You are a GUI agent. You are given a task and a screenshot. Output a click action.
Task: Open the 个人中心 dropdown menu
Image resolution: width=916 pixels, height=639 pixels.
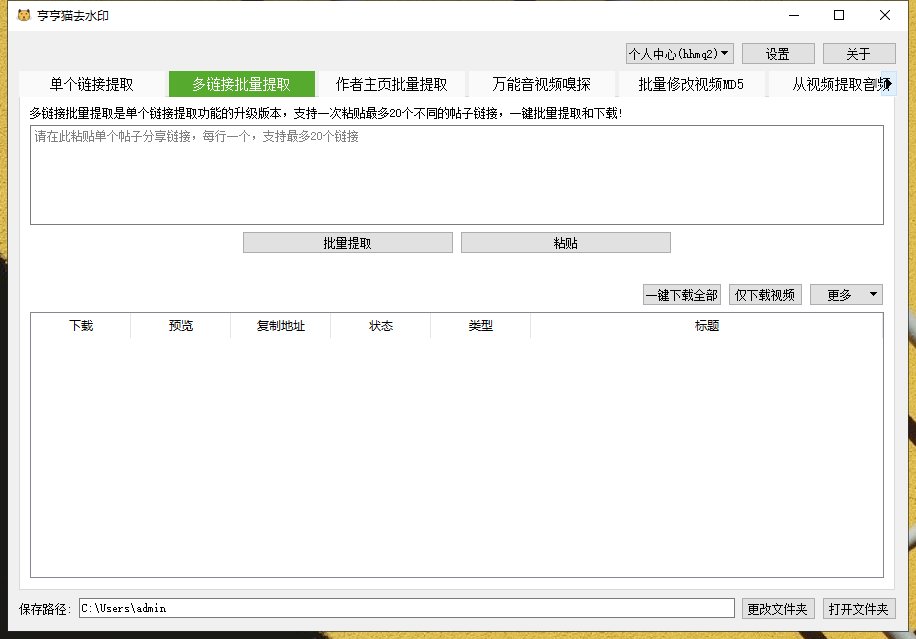pyautogui.click(x=680, y=54)
